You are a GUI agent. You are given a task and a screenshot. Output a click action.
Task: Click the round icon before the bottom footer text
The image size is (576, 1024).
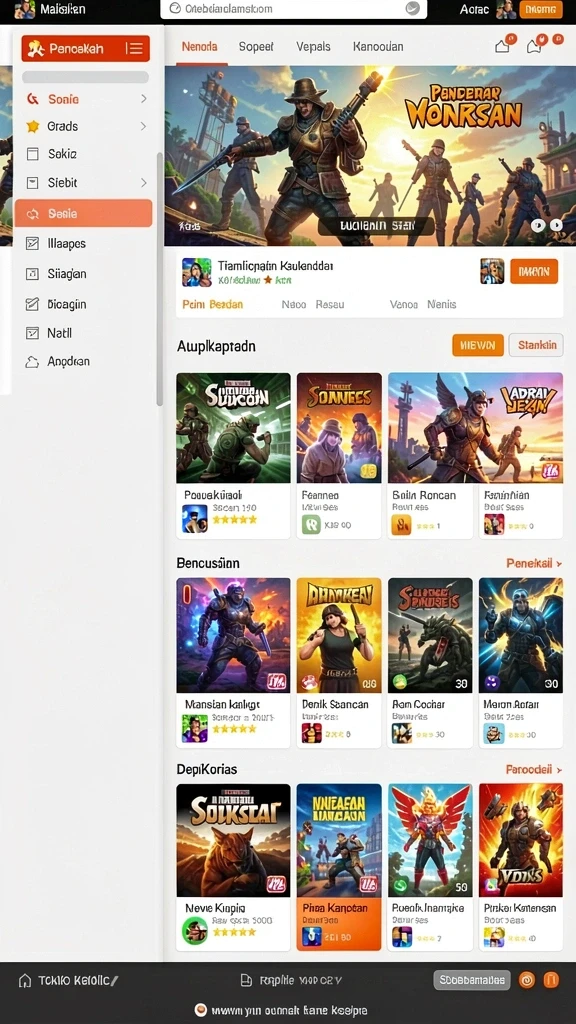(201, 1010)
